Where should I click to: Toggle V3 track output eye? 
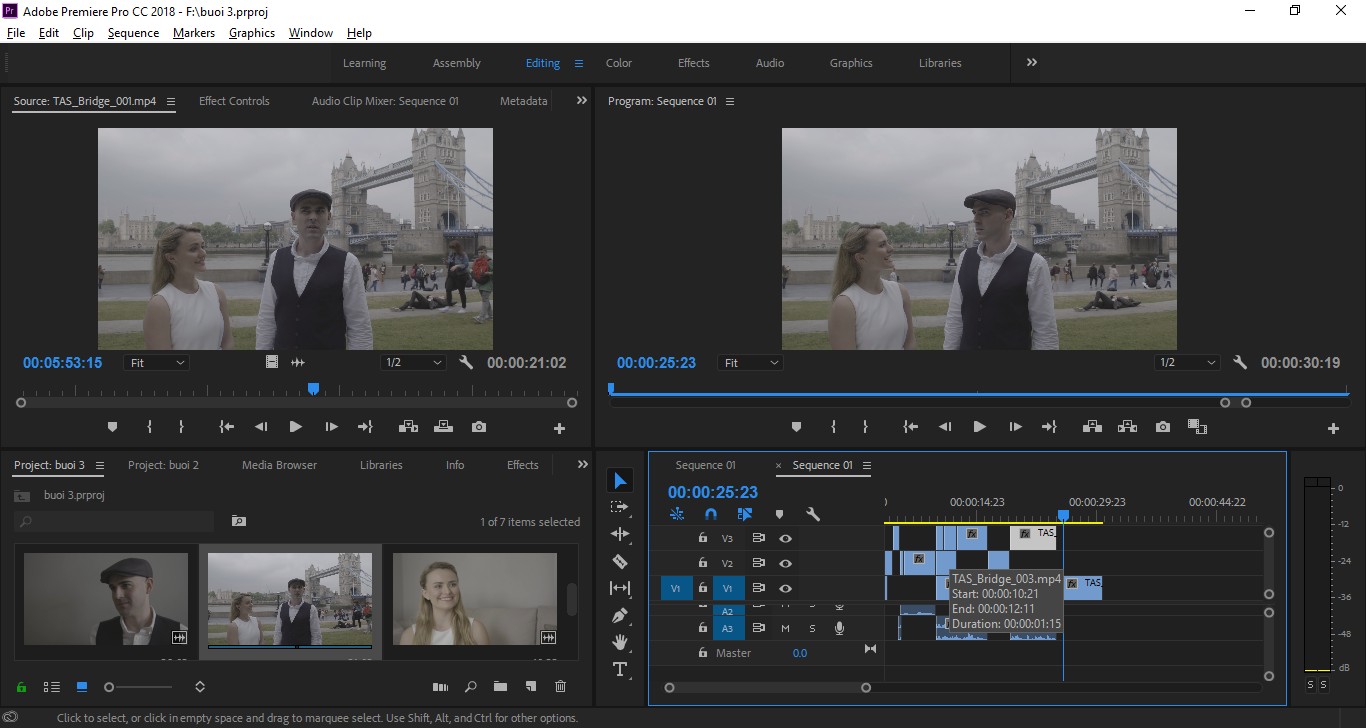tap(786, 538)
